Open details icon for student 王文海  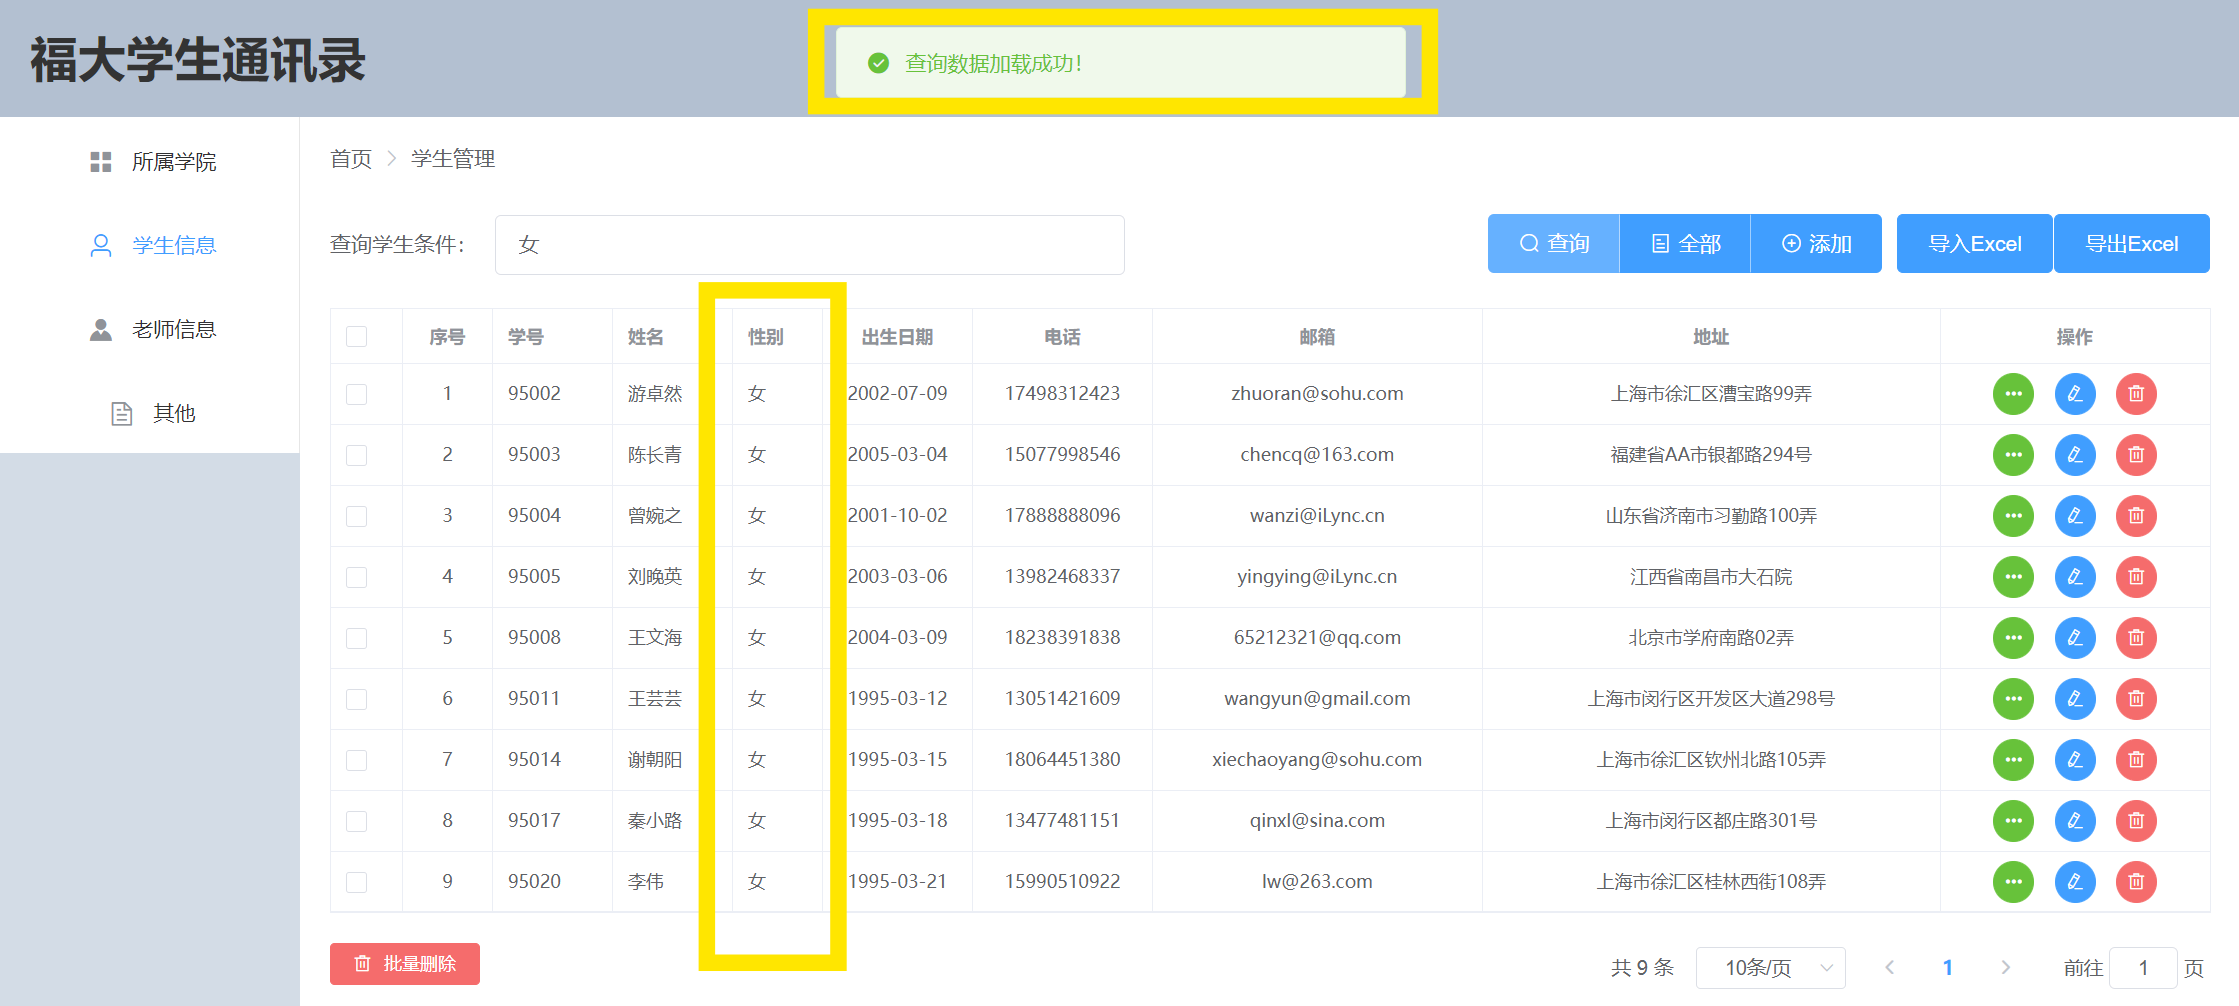pyautogui.click(x=2013, y=638)
